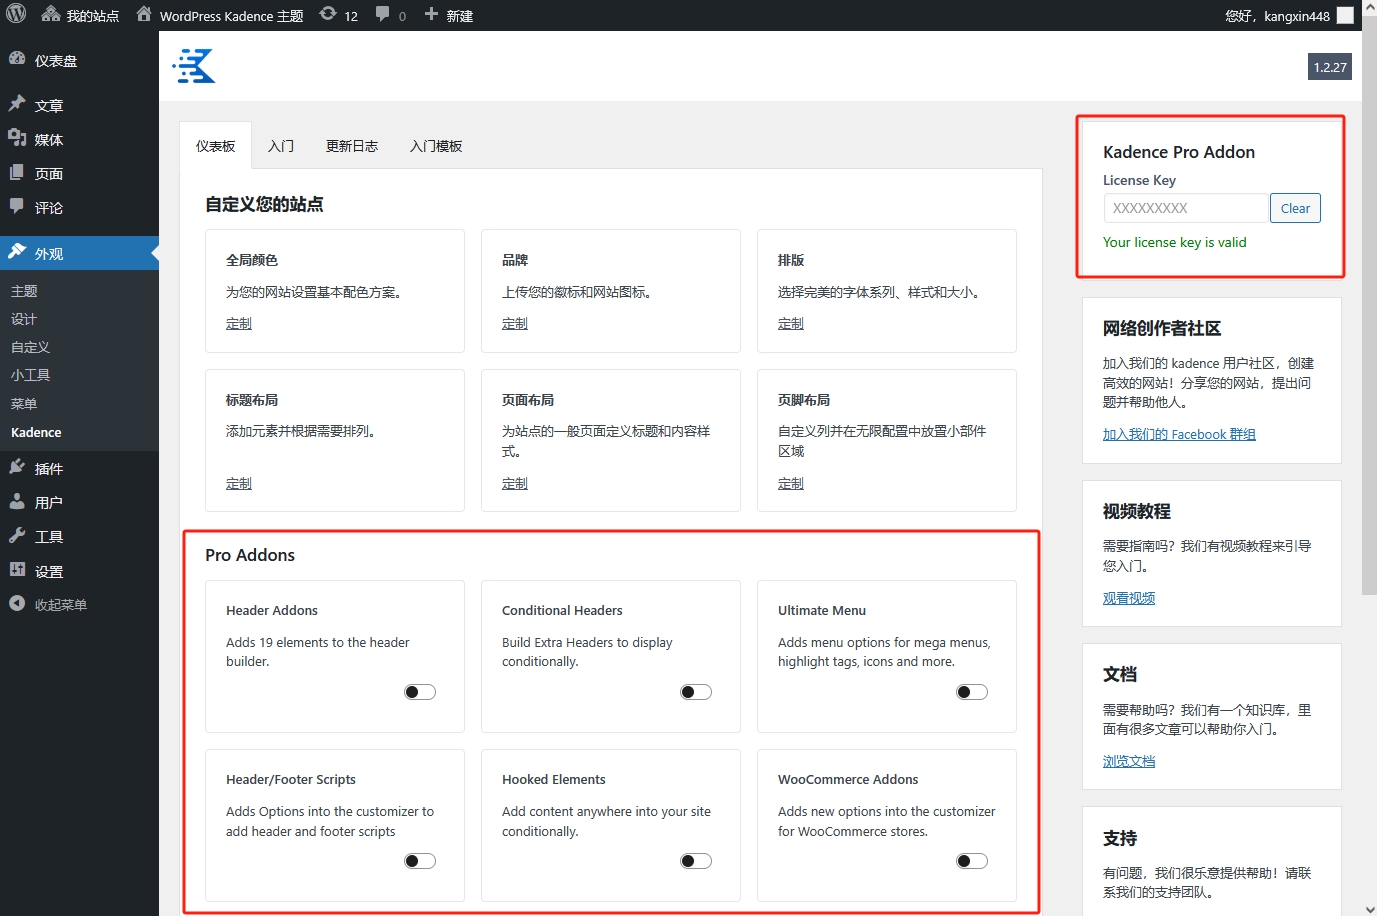Click 新建 plus in admin bar
The height and width of the screenshot is (916, 1377).
click(x=448, y=16)
